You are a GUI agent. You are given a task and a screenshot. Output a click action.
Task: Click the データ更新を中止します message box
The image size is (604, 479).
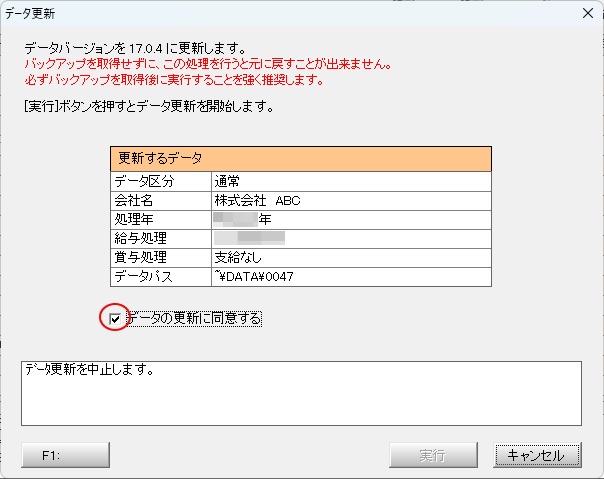301,392
